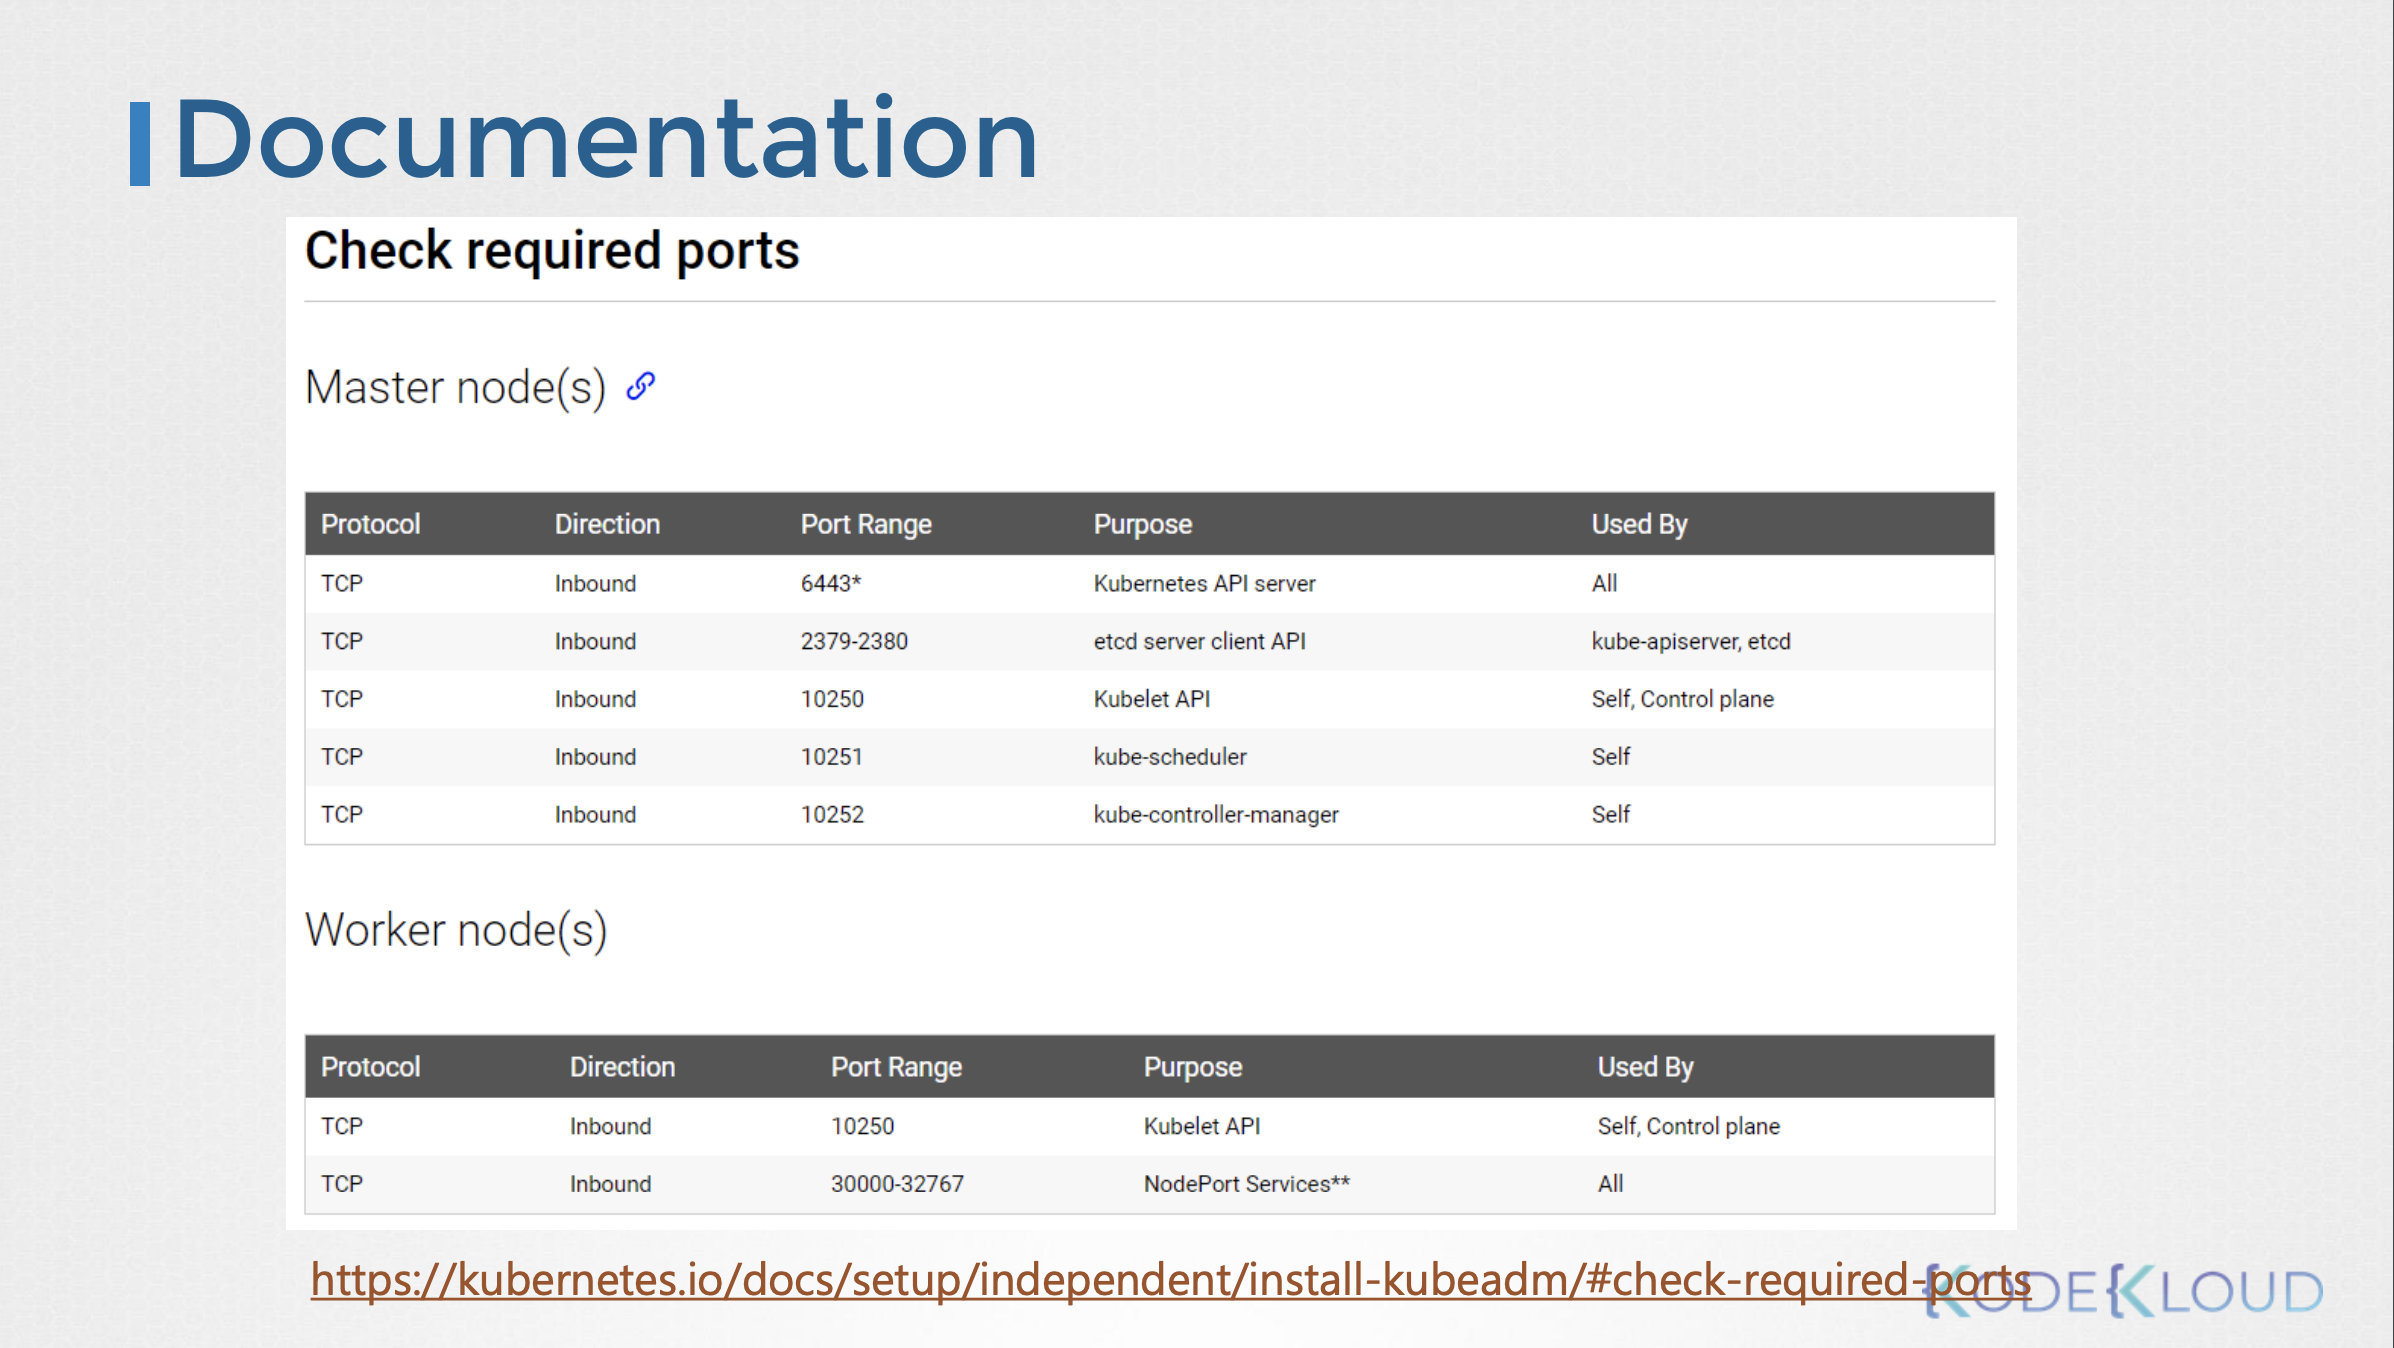Select port value 6443*
Screen dimensions: 2394x1348
[830, 583]
